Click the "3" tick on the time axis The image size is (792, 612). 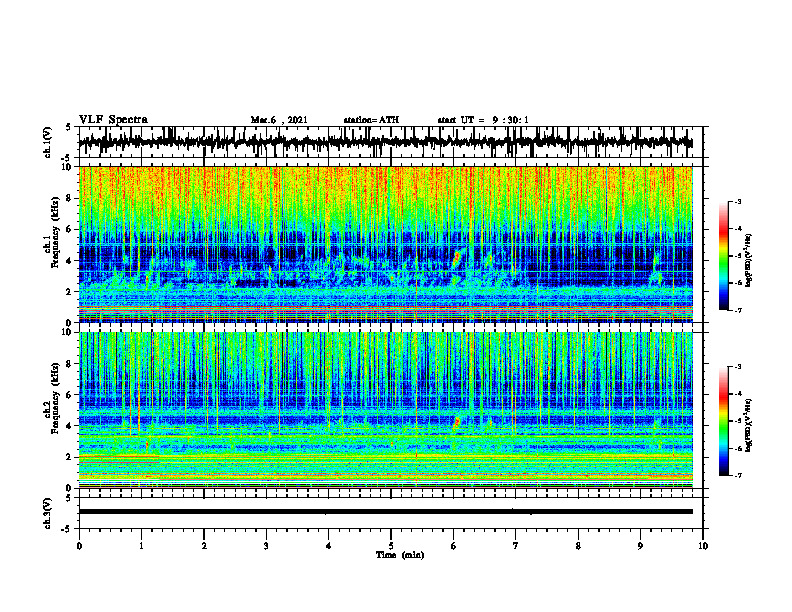(x=266, y=546)
